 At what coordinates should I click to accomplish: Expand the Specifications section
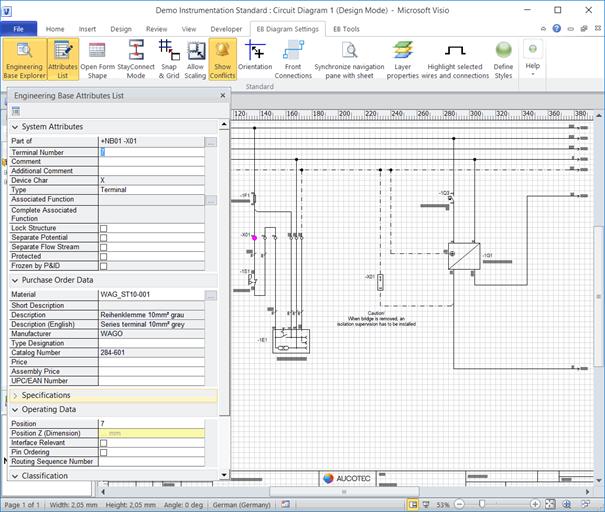[x=15, y=395]
